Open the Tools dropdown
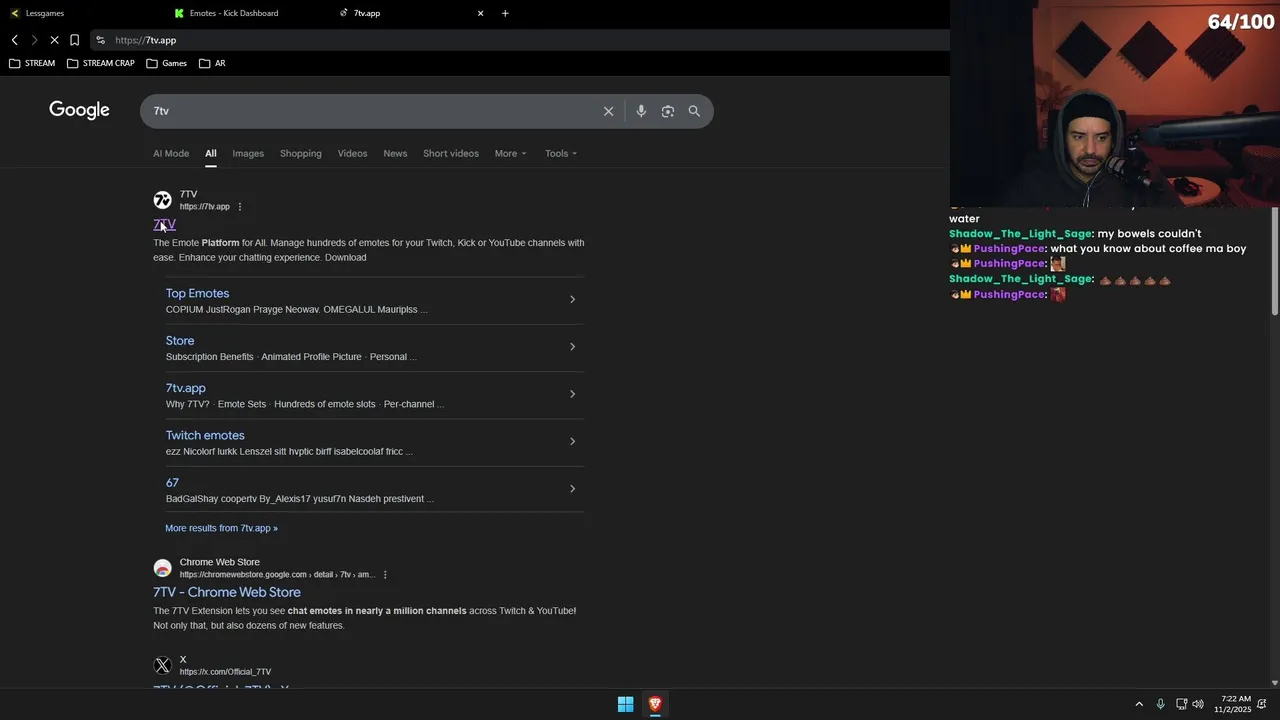Image resolution: width=1280 pixels, height=720 pixels. [561, 153]
